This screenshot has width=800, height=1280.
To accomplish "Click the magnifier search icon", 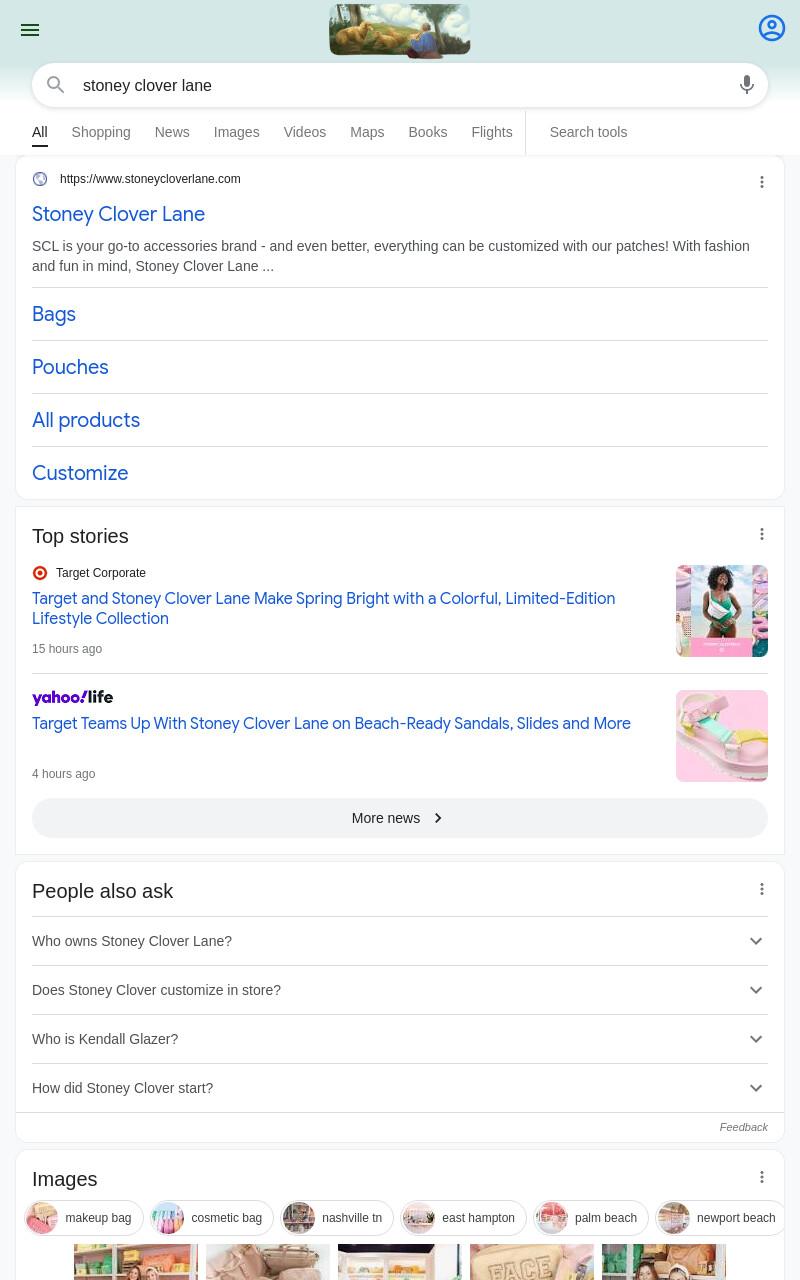I will [x=56, y=85].
